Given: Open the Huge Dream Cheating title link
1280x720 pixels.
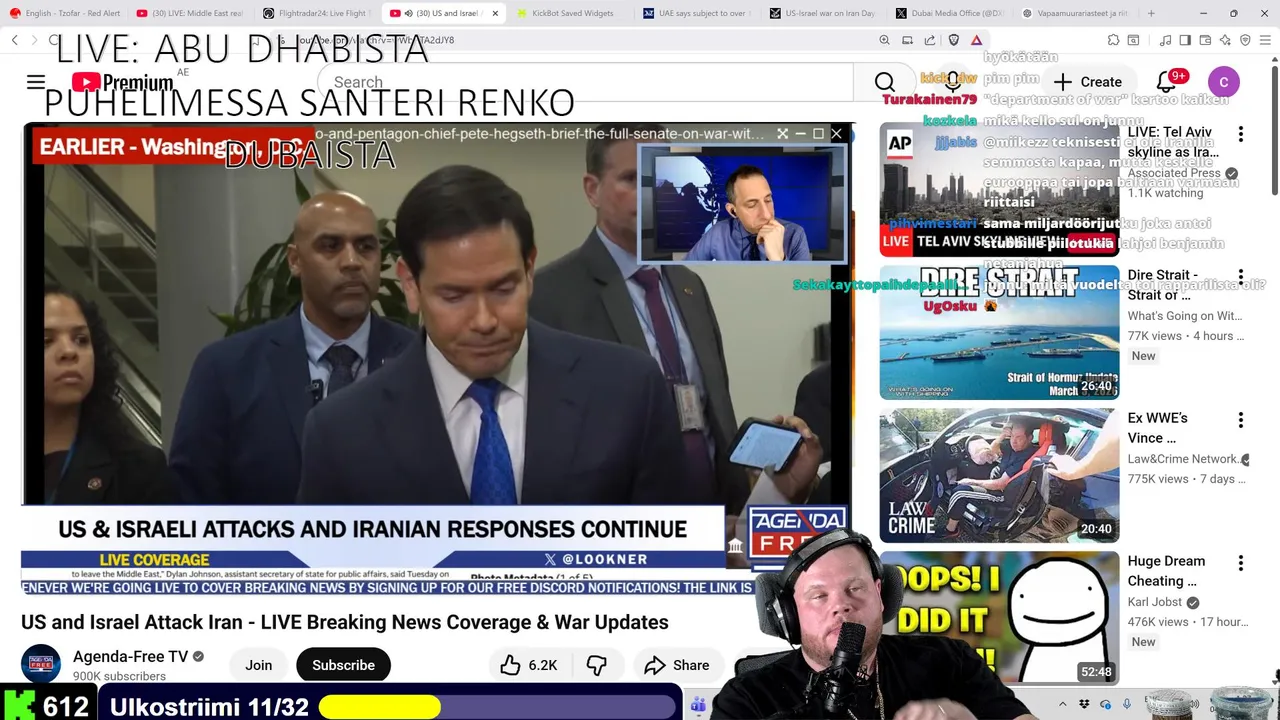Looking at the screenshot, I should pos(1166,571).
